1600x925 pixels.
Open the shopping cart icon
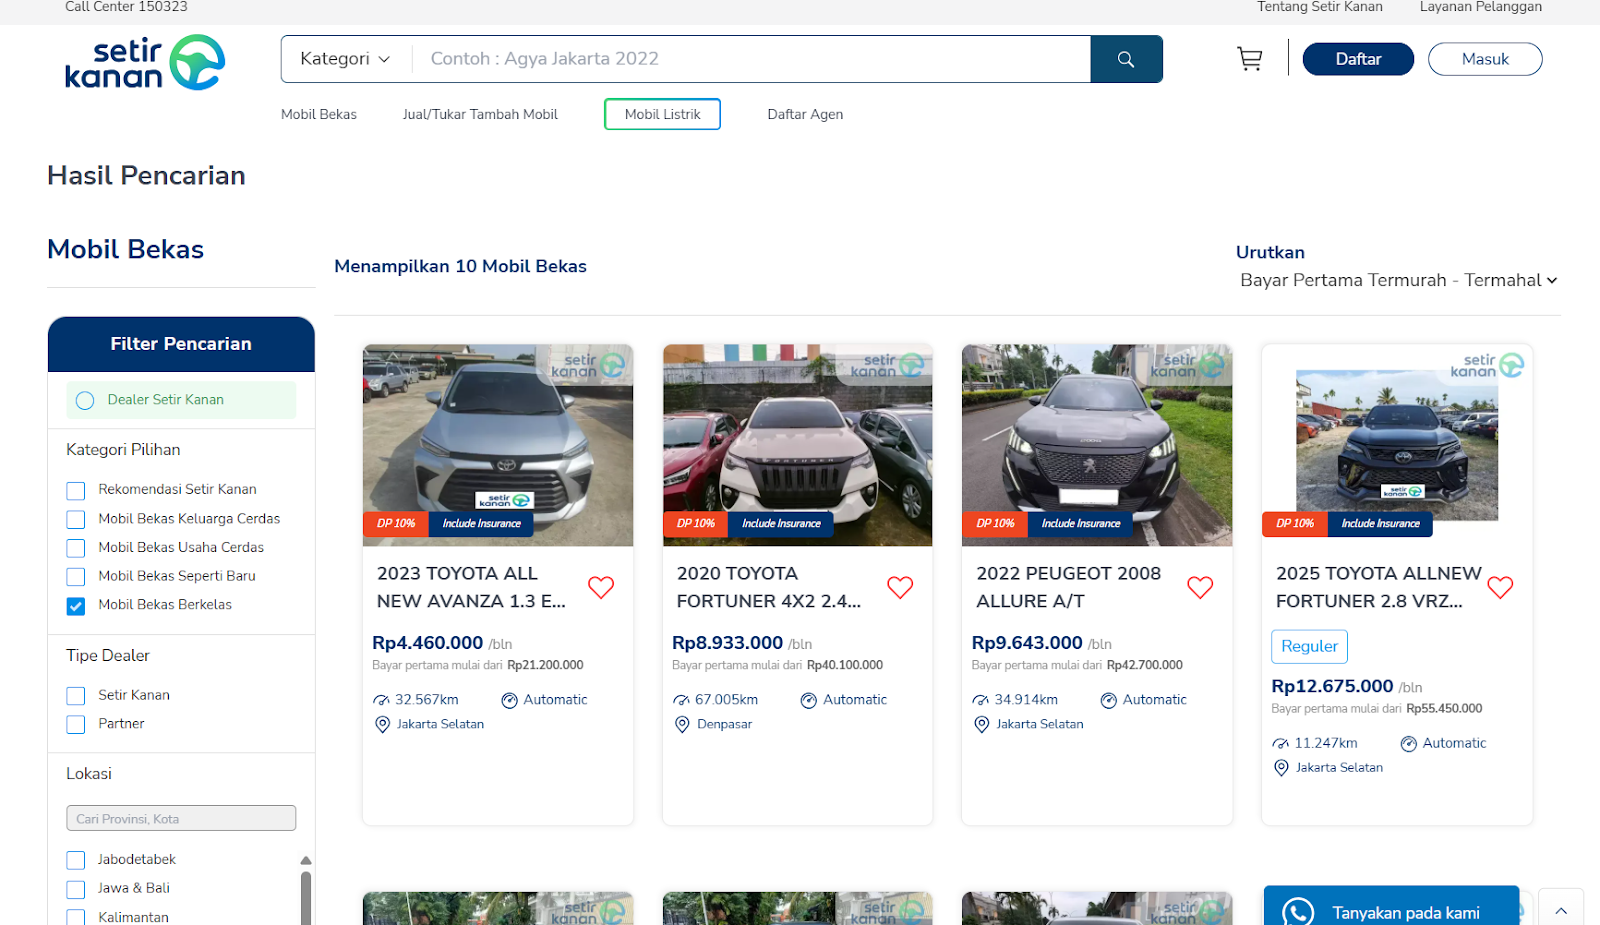pyautogui.click(x=1249, y=59)
